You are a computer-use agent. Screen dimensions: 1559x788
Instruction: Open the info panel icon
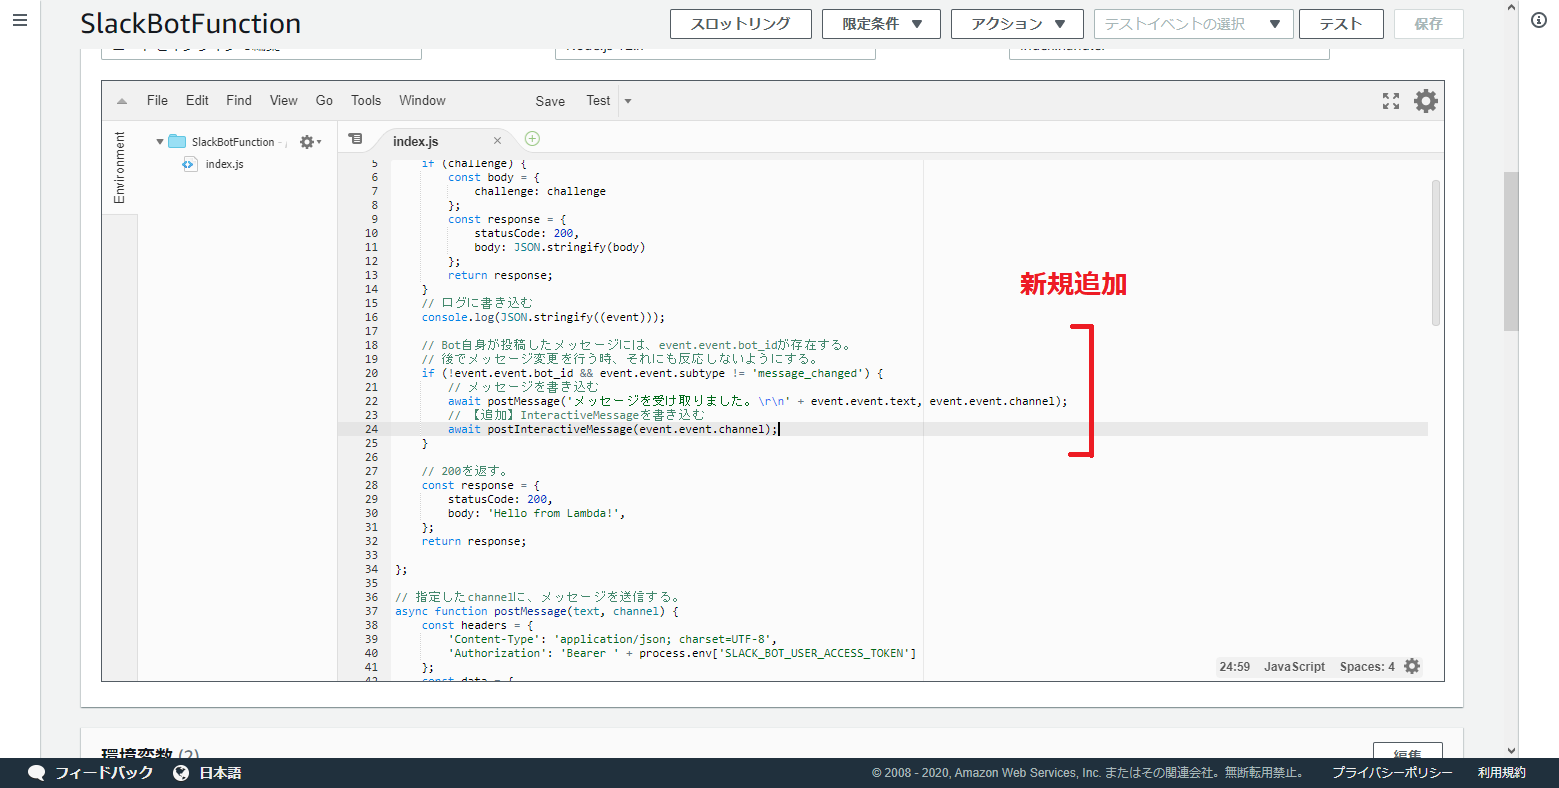click(x=1539, y=20)
